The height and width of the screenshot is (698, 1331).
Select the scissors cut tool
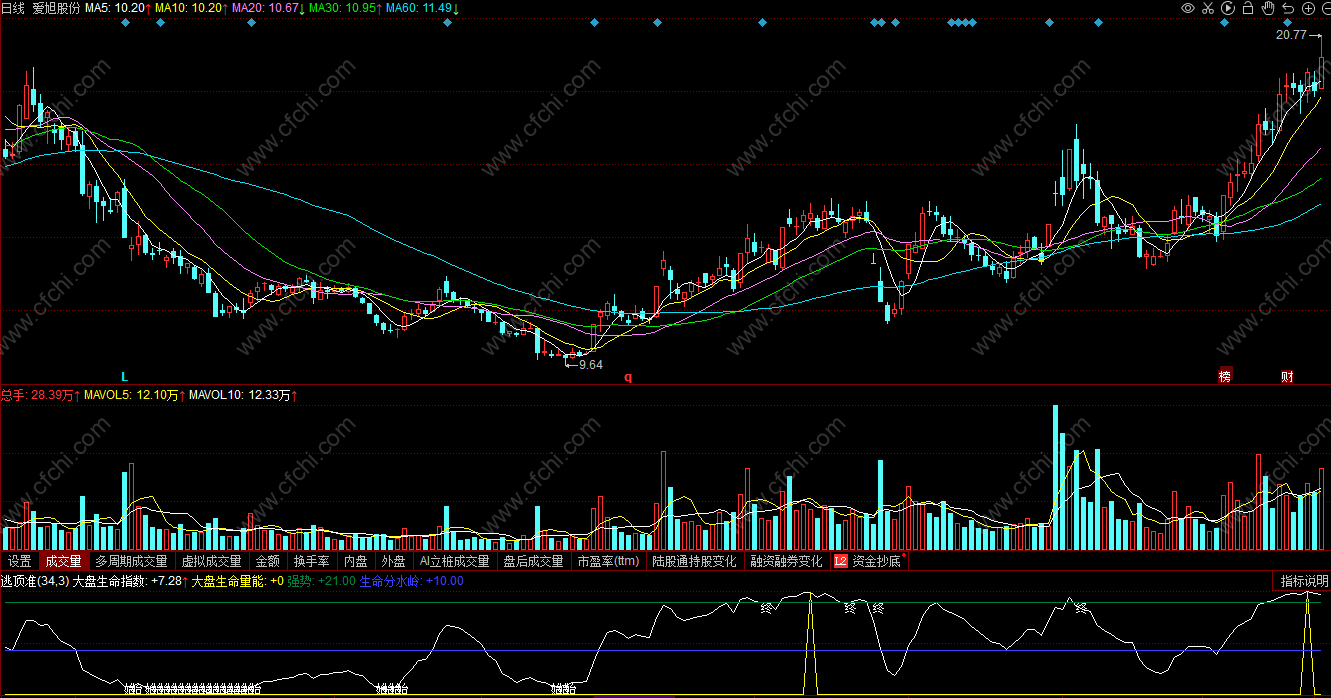[x=1208, y=8]
